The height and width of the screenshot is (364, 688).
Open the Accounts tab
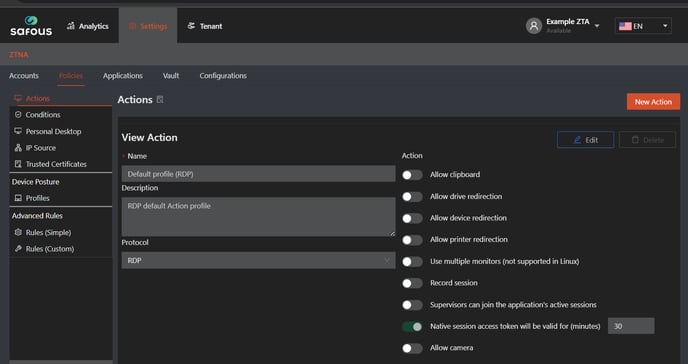[x=24, y=76]
